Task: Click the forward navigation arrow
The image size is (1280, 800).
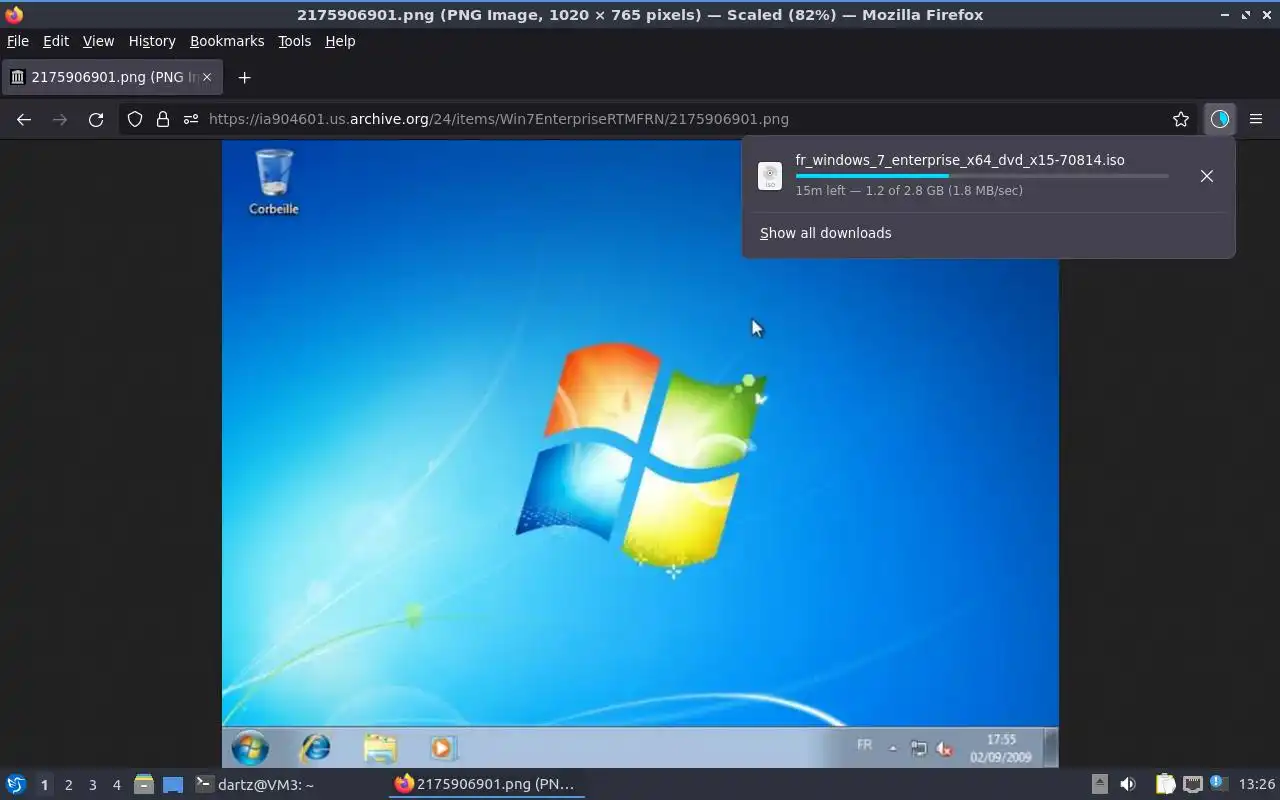Action: click(x=60, y=119)
